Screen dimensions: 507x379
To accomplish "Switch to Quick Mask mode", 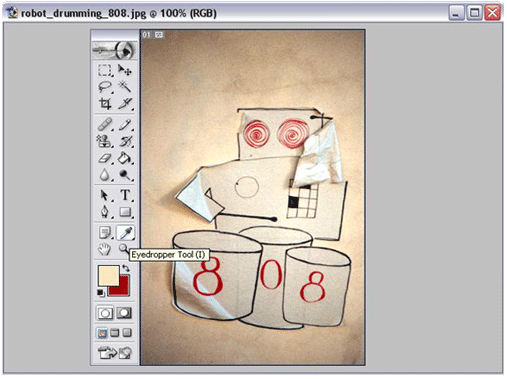I will [x=124, y=313].
